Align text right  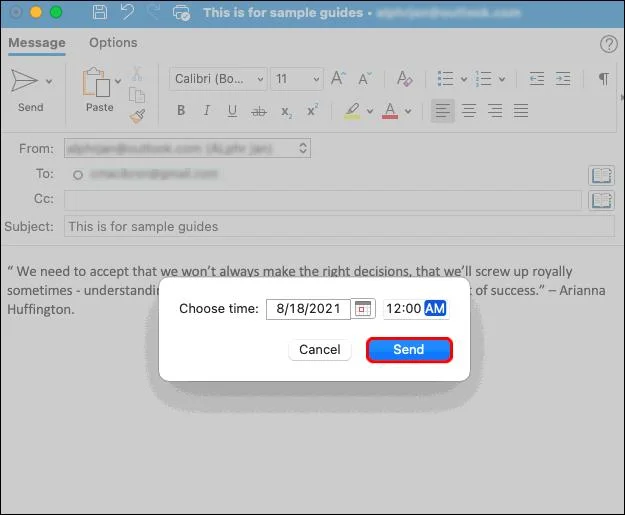coord(495,110)
